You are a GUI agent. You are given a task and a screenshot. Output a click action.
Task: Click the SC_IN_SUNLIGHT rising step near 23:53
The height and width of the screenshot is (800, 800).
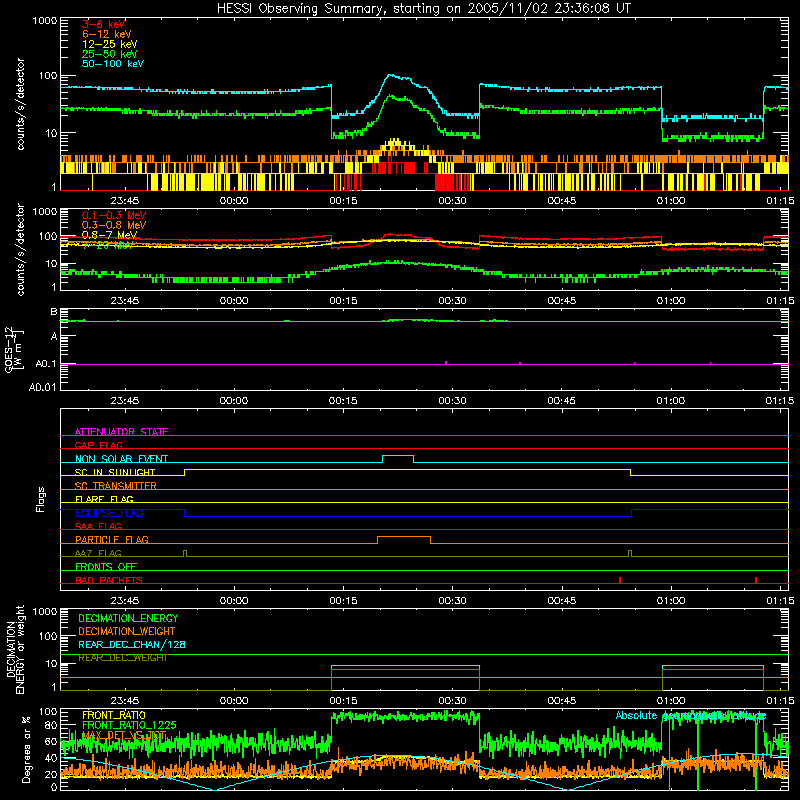[x=184, y=472]
